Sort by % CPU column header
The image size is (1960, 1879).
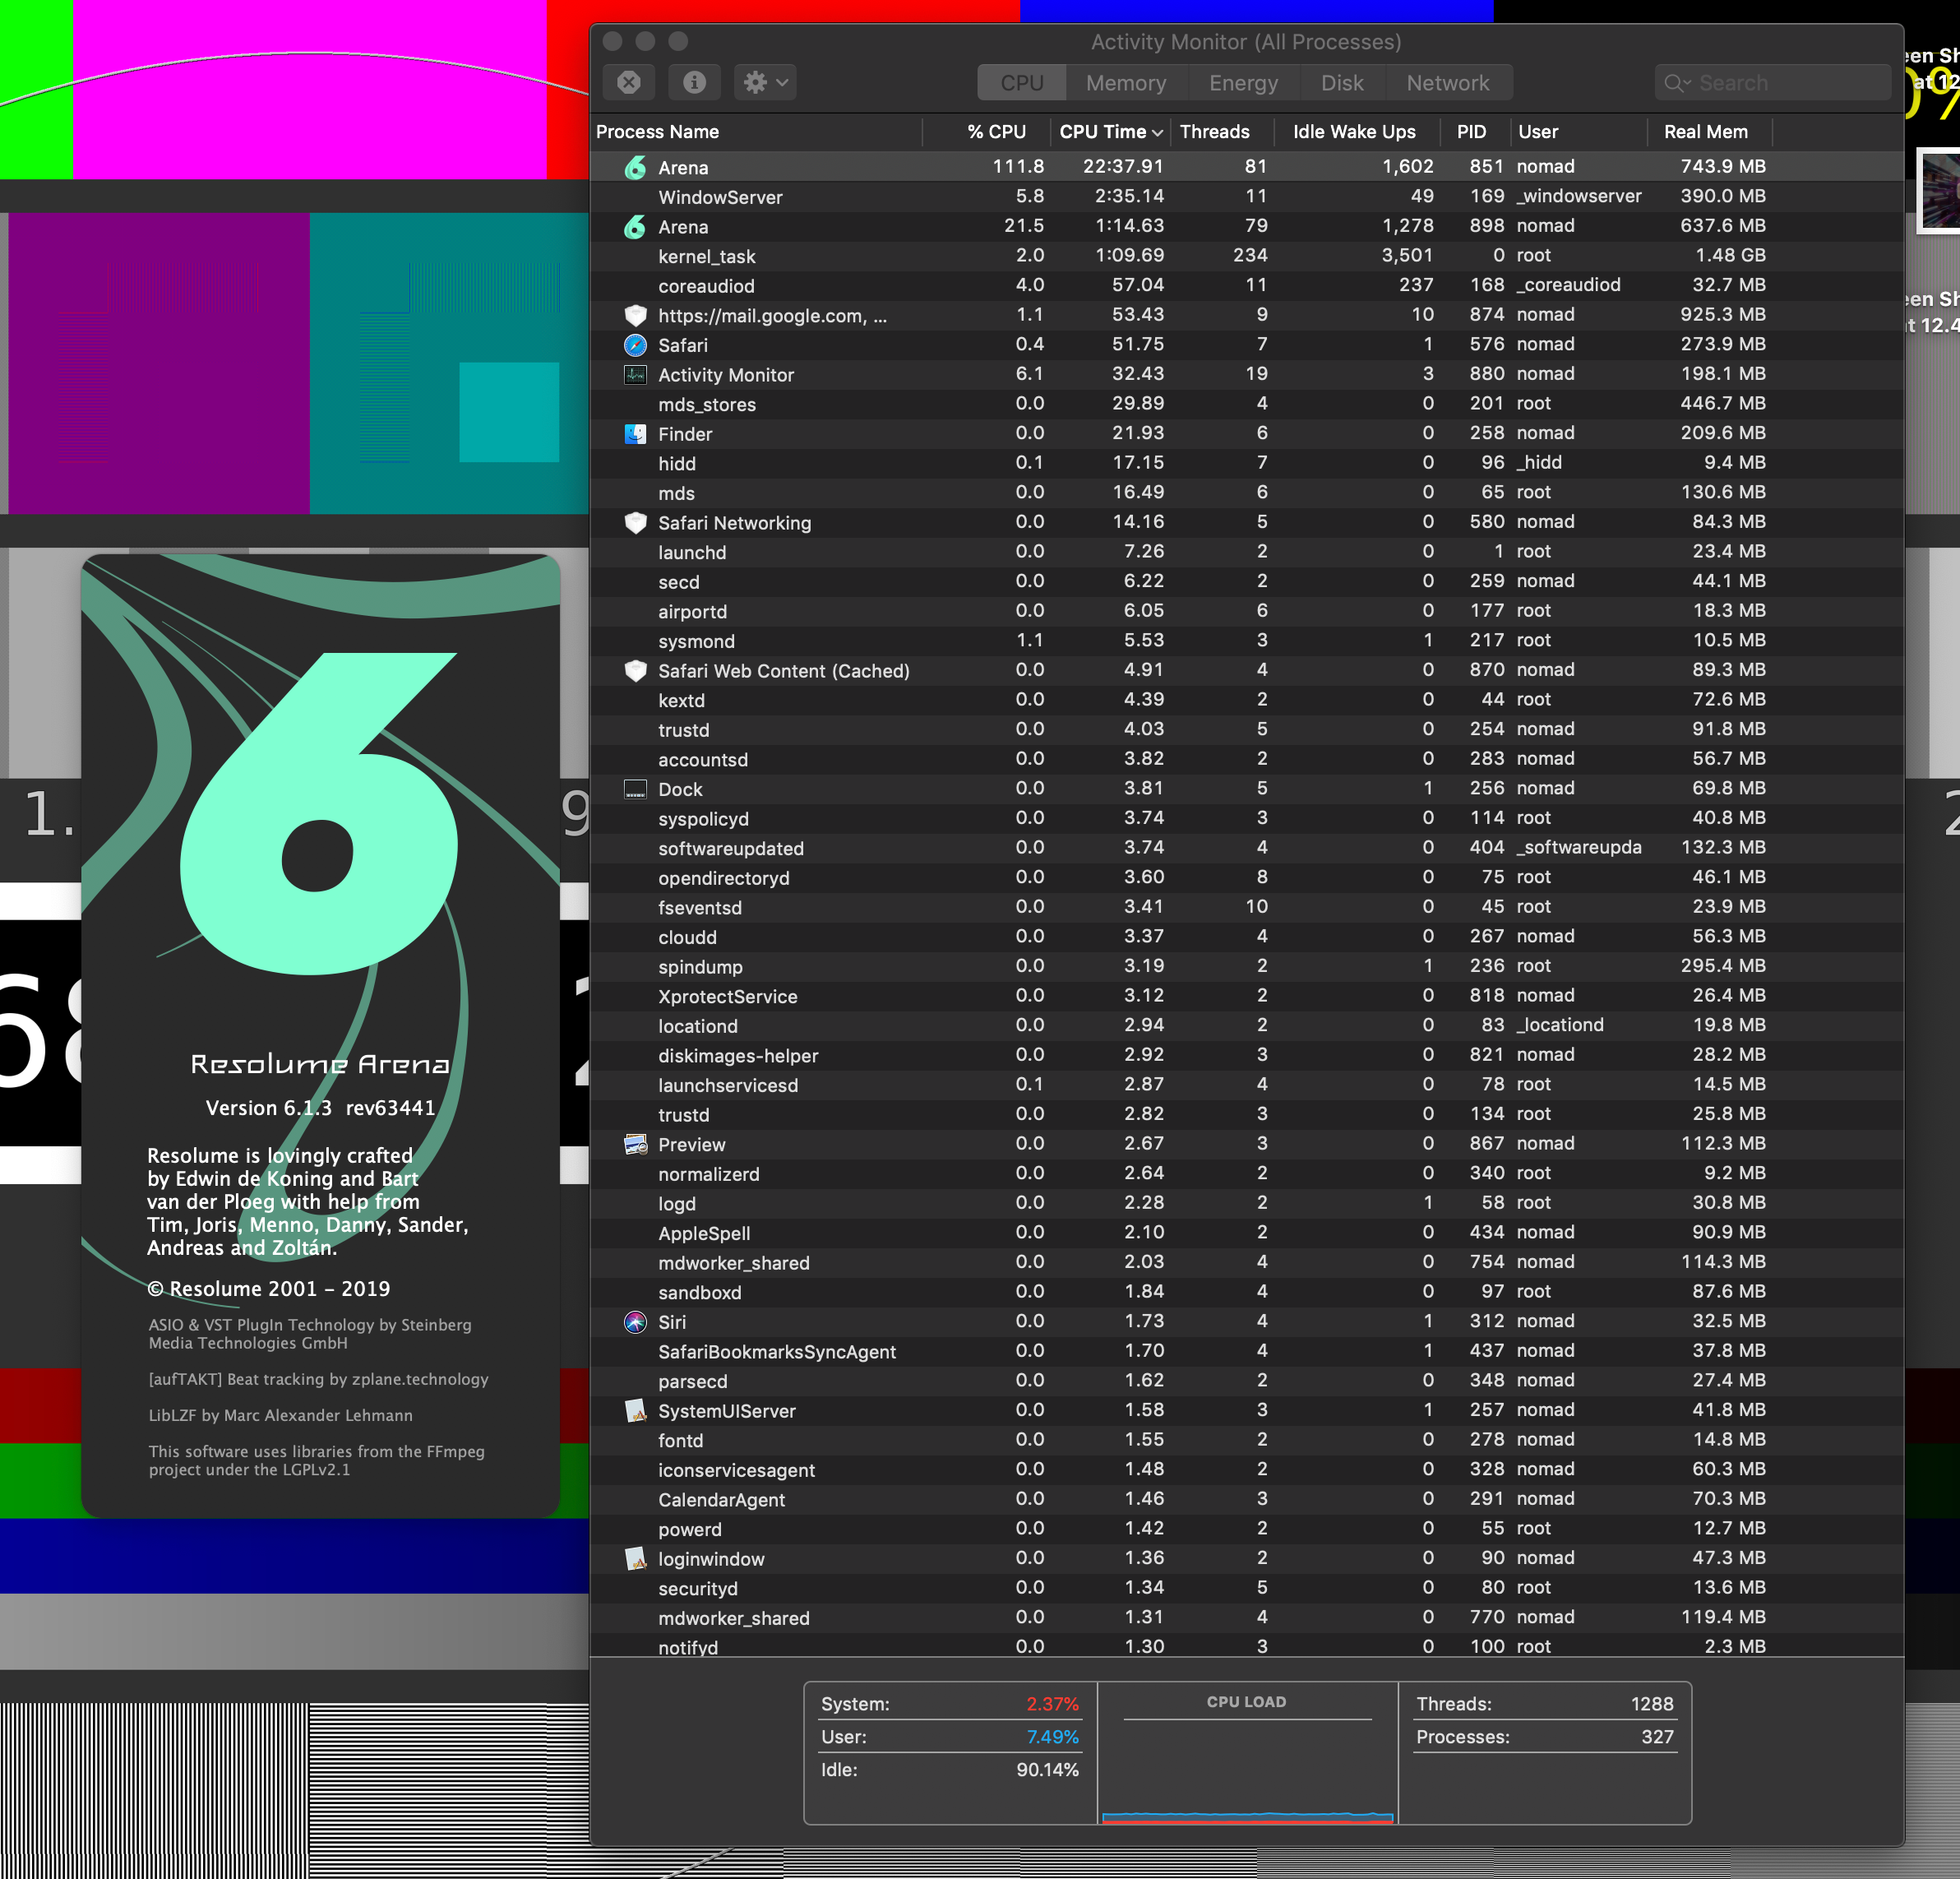(996, 132)
